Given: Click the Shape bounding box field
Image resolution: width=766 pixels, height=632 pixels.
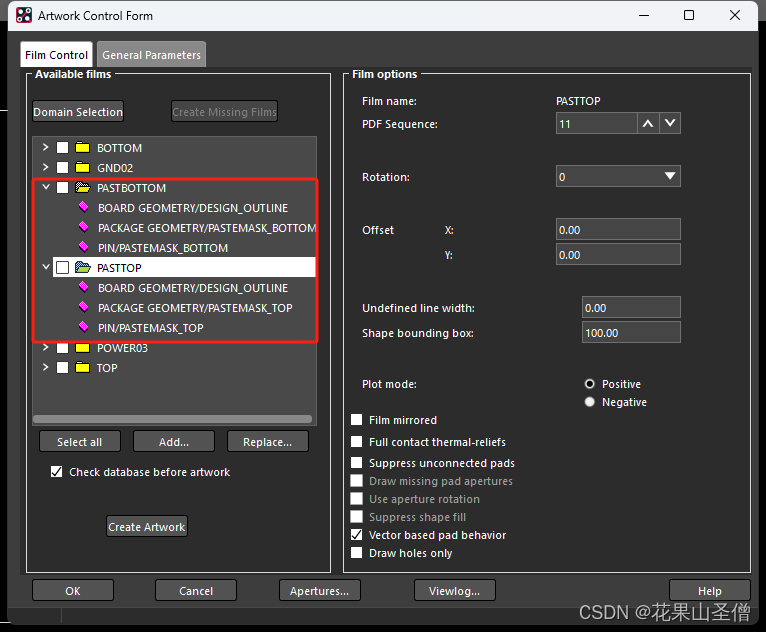Looking at the screenshot, I should point(631,333).
